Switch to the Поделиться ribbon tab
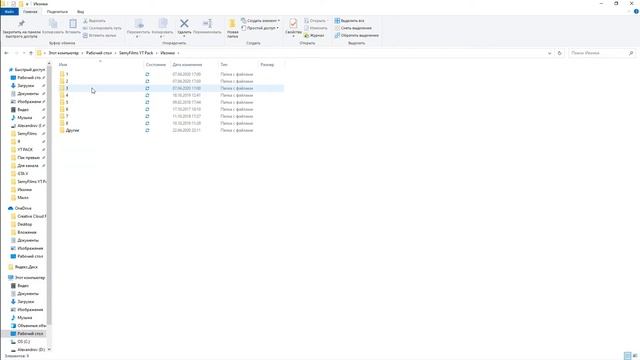Image resolution: width=640 pixels, height=360 pixels. pos(57,12)
